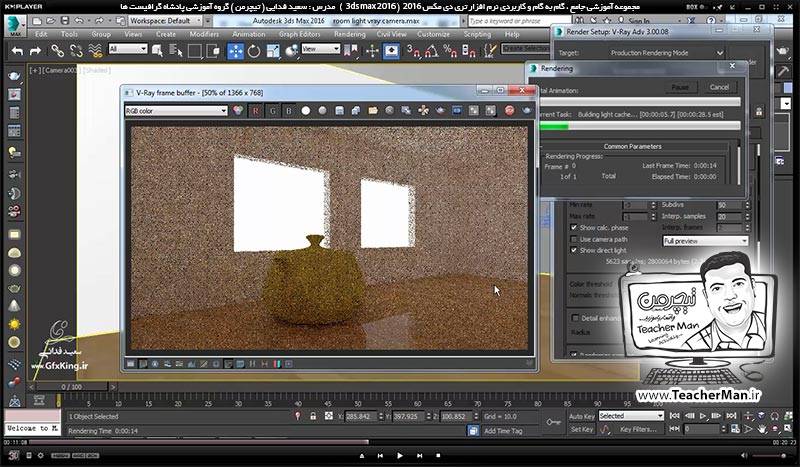Image resolution: width=800 pixels, height=467 pixels.
Task: Open Create Selection Set dropdown
Action: (527, 49)
